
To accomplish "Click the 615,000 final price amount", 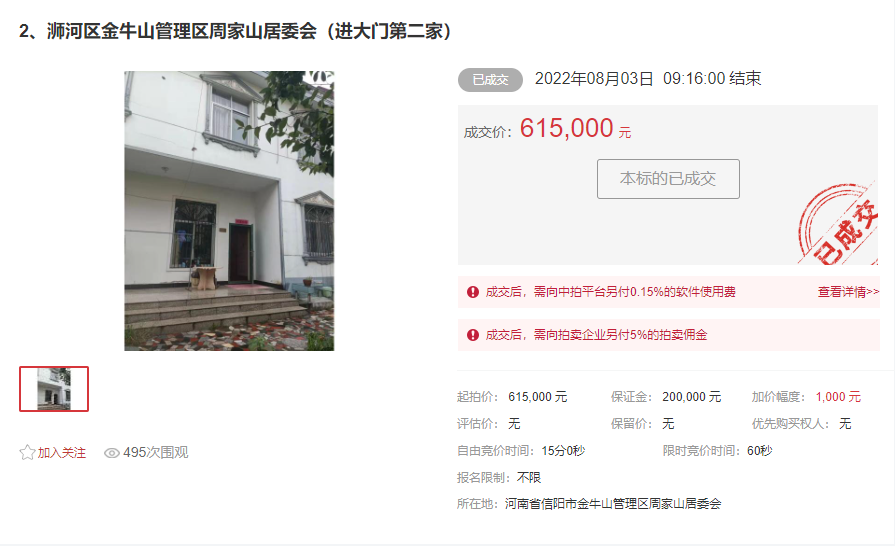I will click(566, 128).
